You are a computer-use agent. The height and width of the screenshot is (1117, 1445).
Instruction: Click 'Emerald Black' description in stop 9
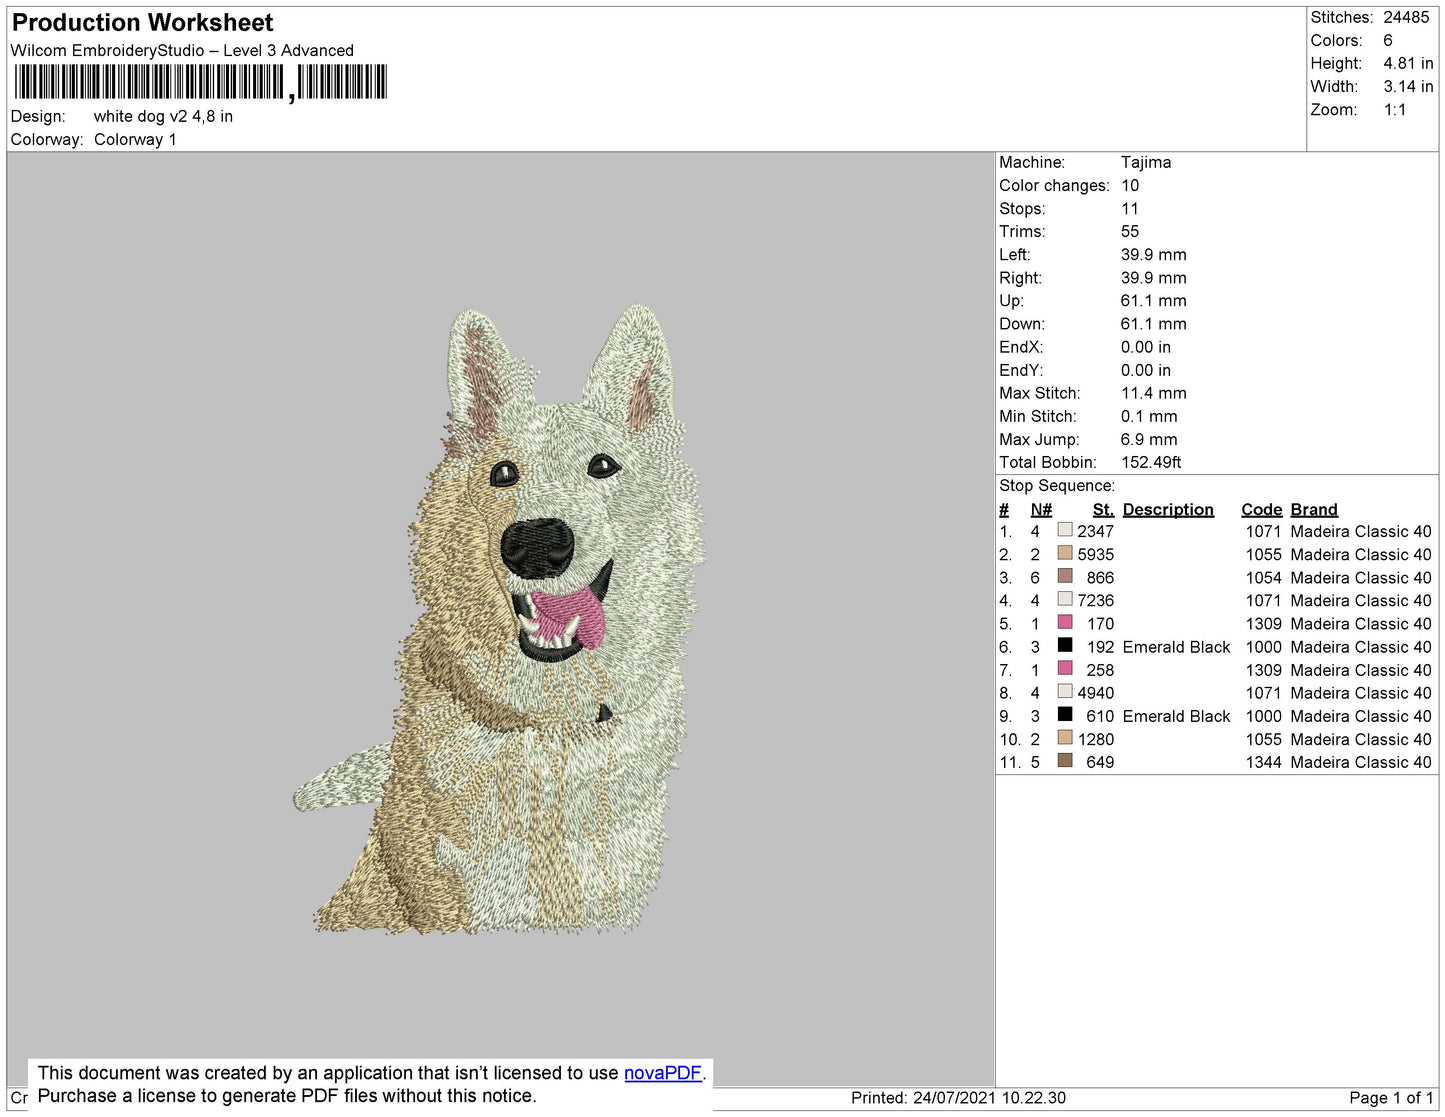1176,716
